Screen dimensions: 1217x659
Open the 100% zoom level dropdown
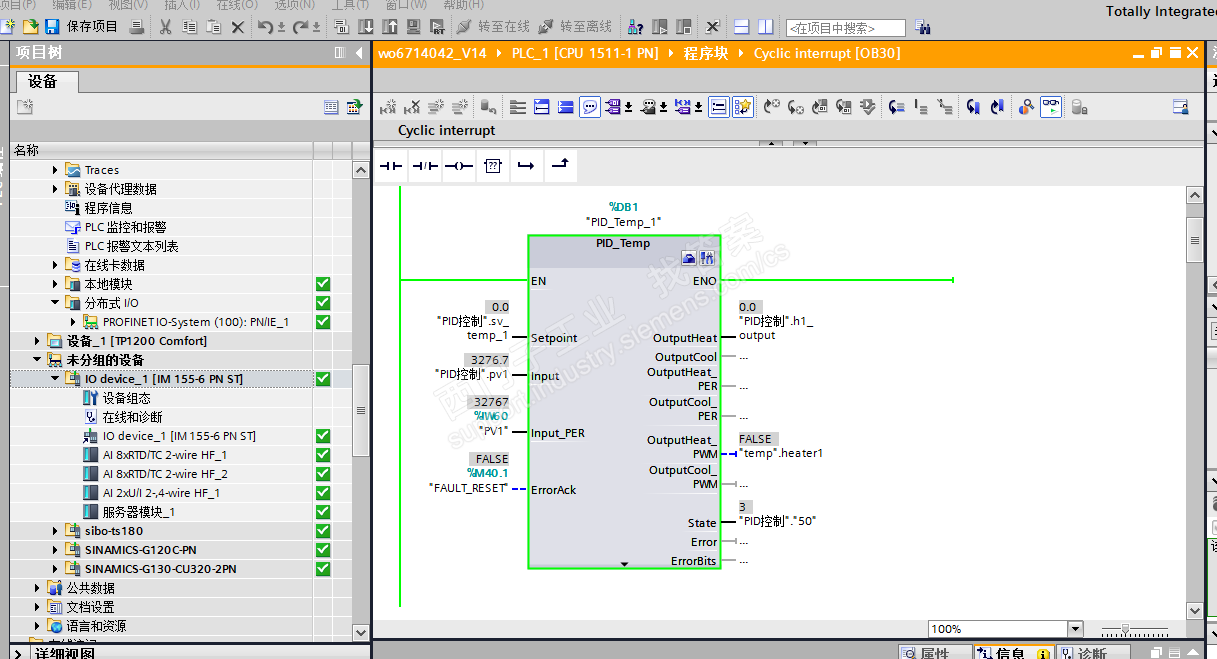(x=1075, y=629)
